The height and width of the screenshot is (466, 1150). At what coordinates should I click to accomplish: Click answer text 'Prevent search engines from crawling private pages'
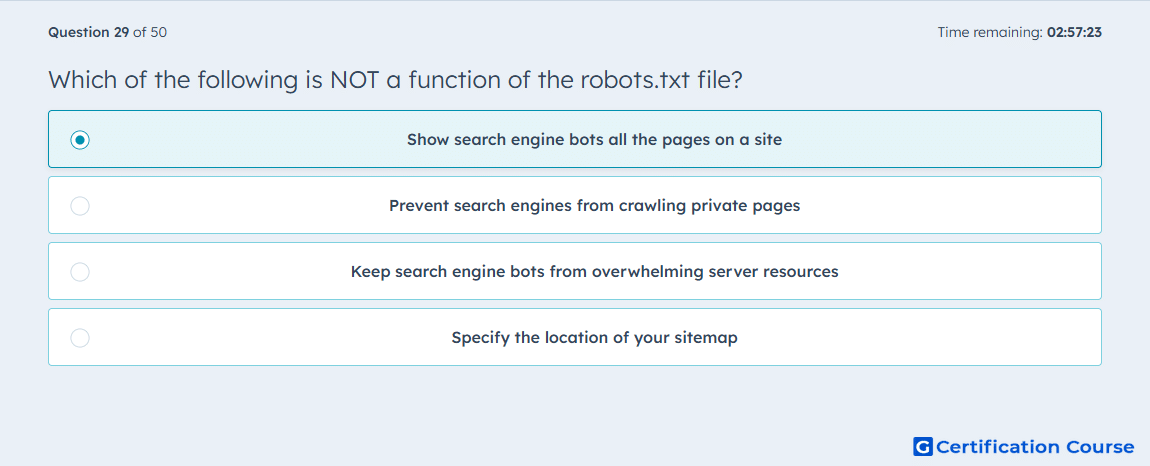click(594, 205)
